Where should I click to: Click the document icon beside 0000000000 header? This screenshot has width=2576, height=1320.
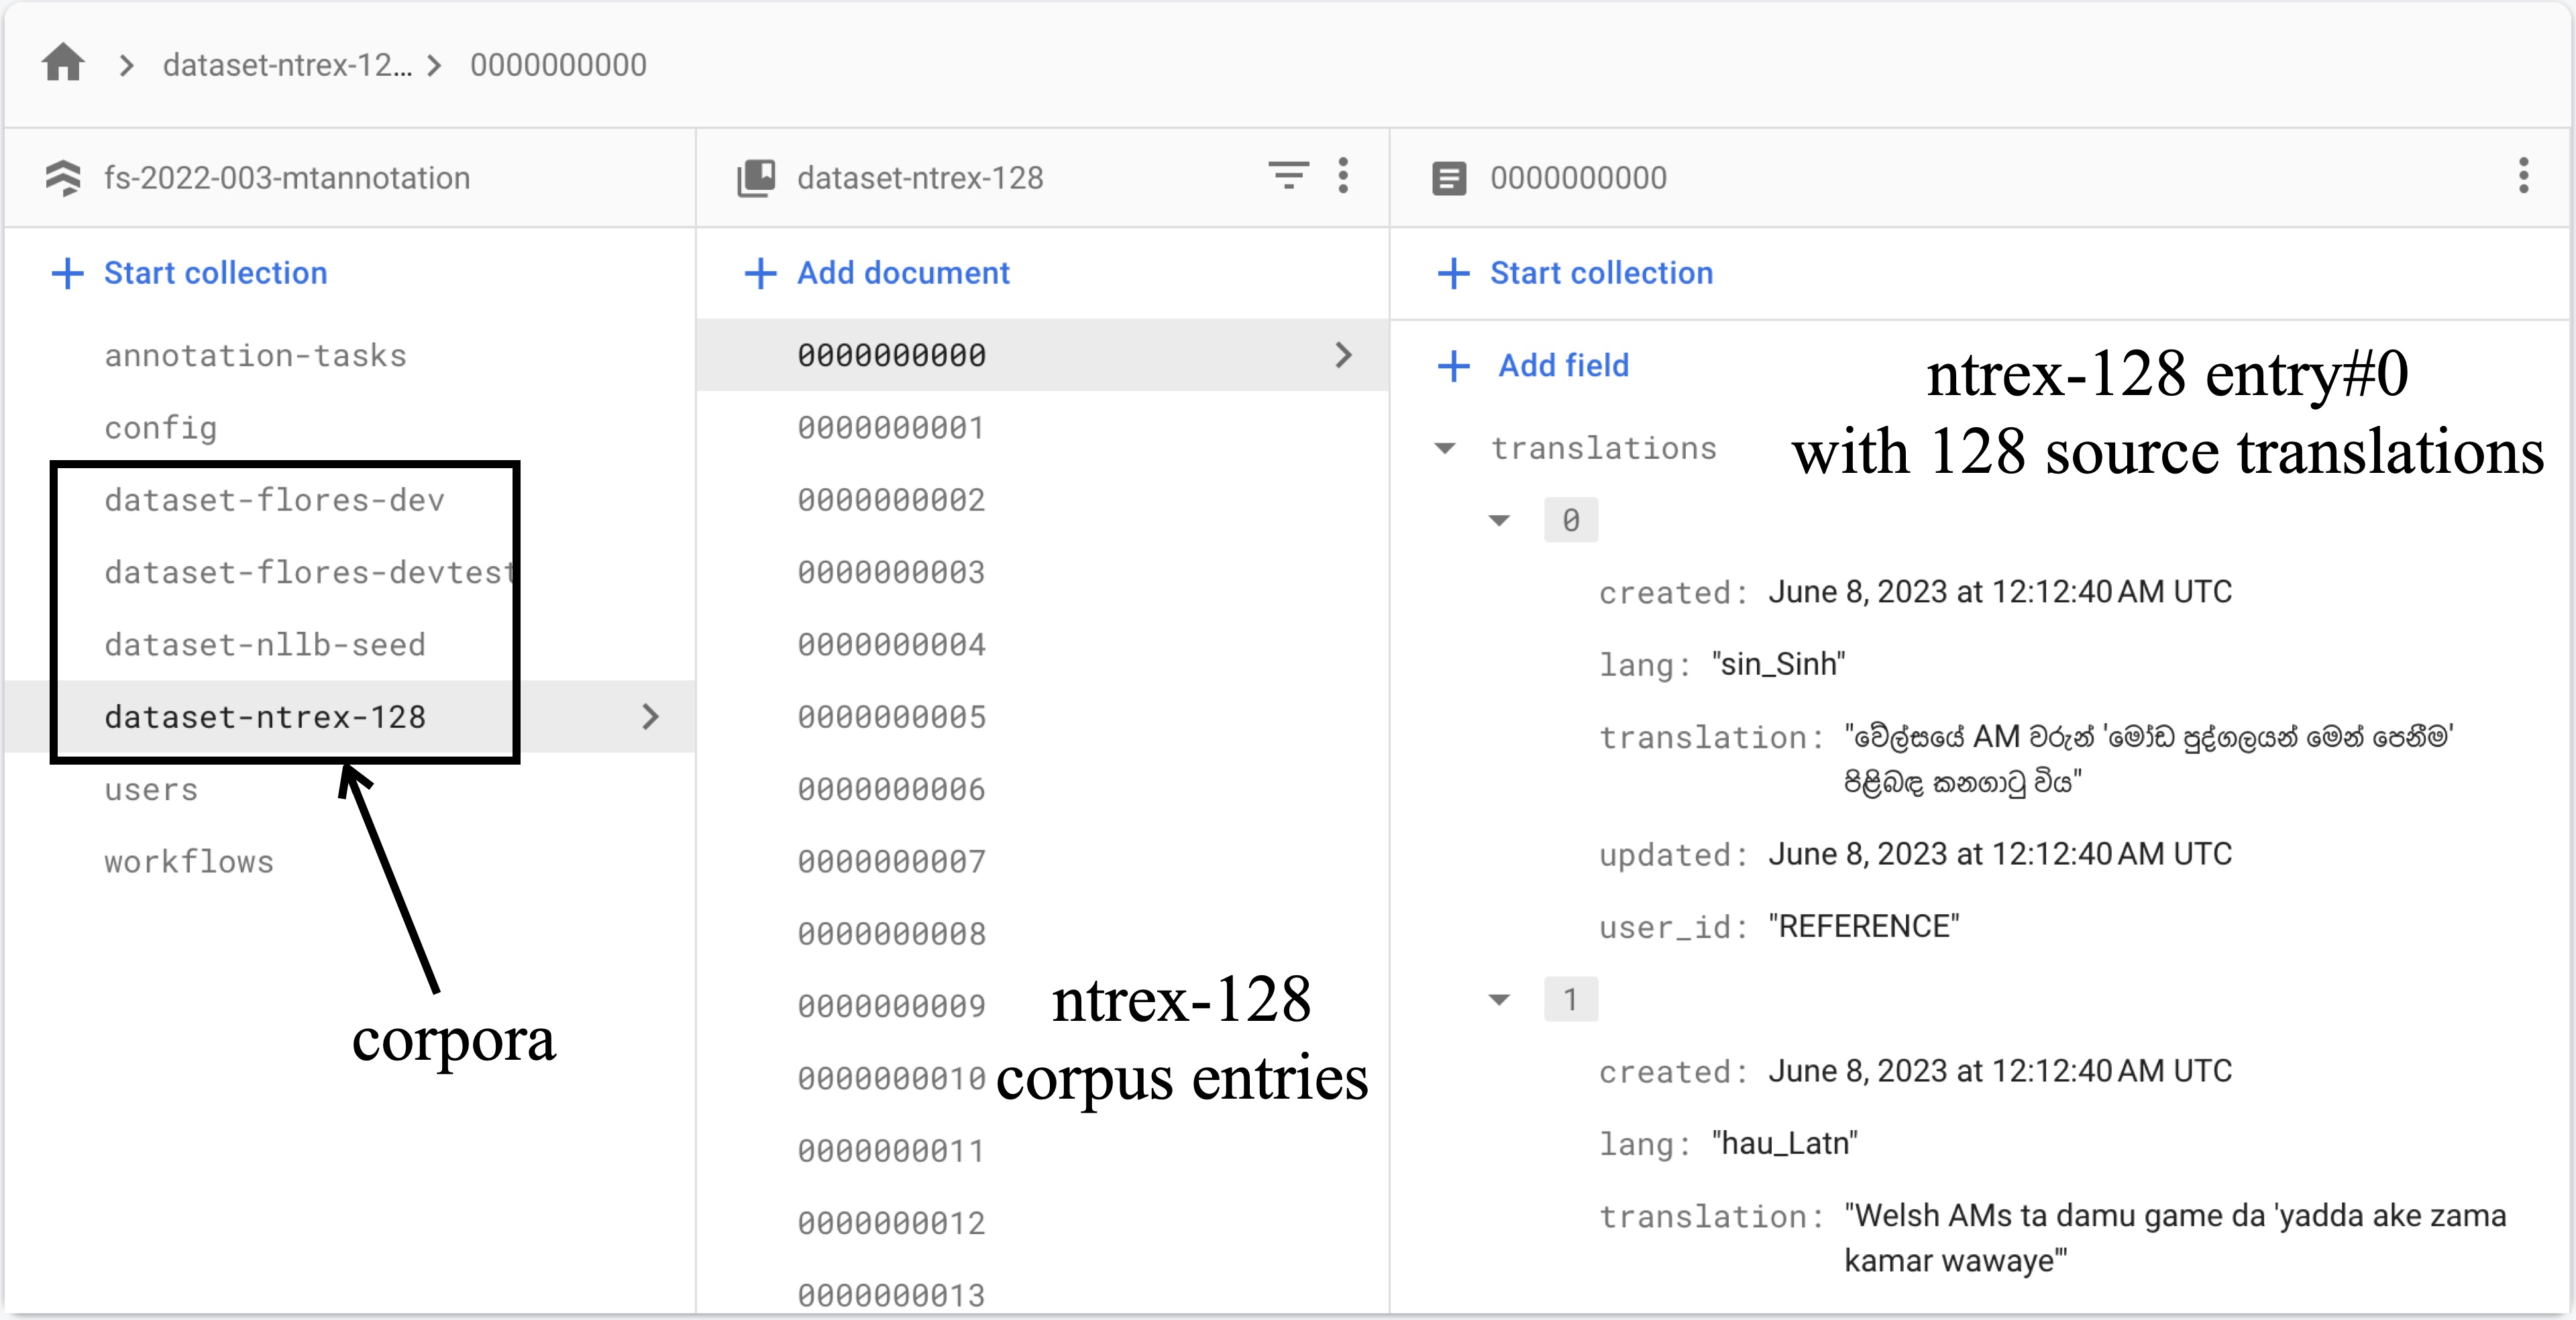pyautogui.click(x=1449, y=179)
